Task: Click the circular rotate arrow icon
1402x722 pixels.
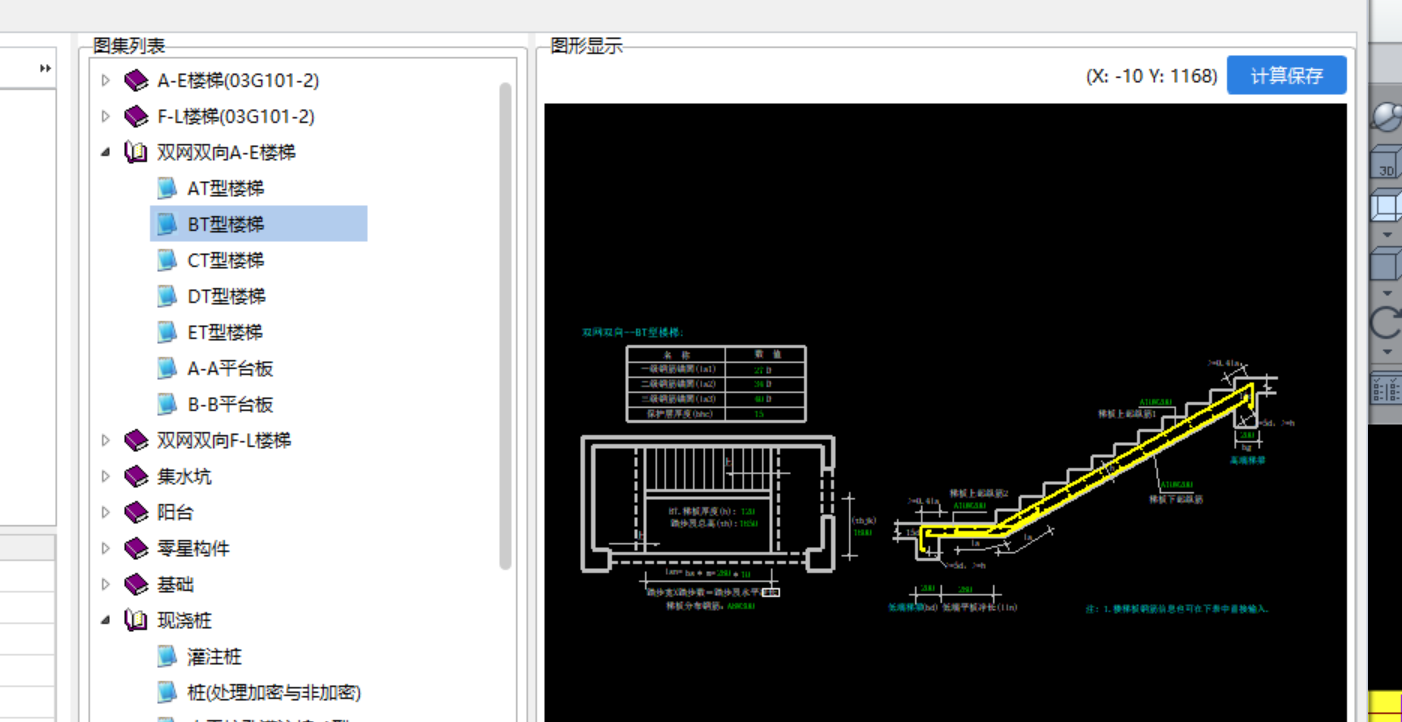Action: [1387, 323]
